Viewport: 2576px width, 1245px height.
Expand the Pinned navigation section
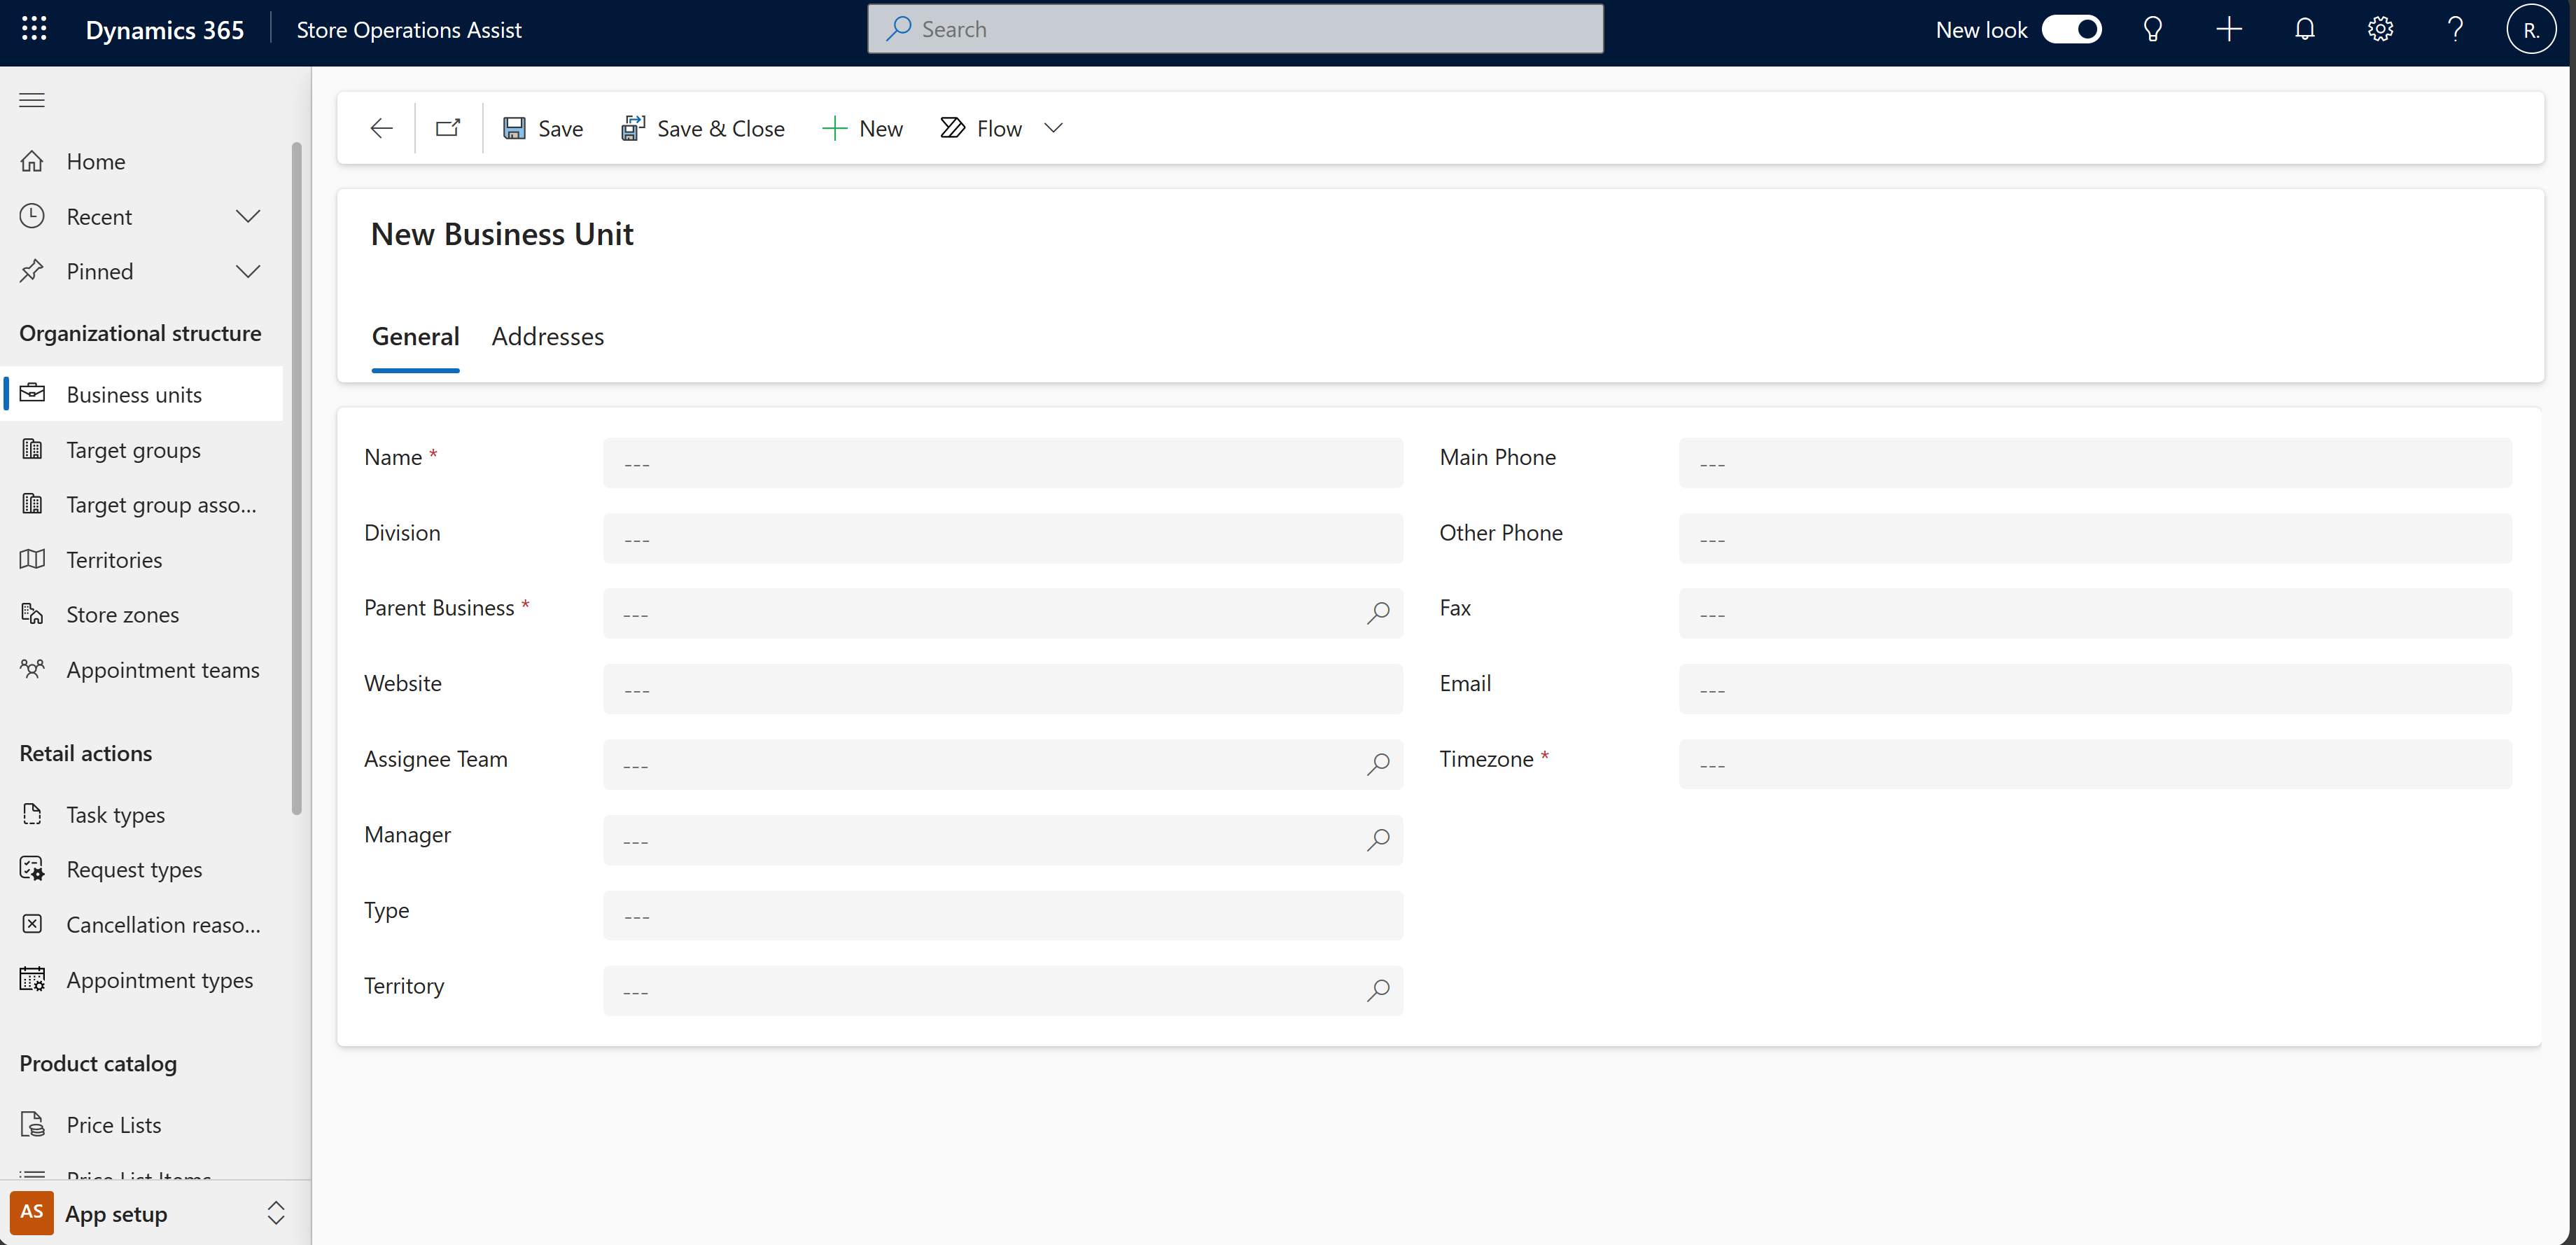[246, 270]
